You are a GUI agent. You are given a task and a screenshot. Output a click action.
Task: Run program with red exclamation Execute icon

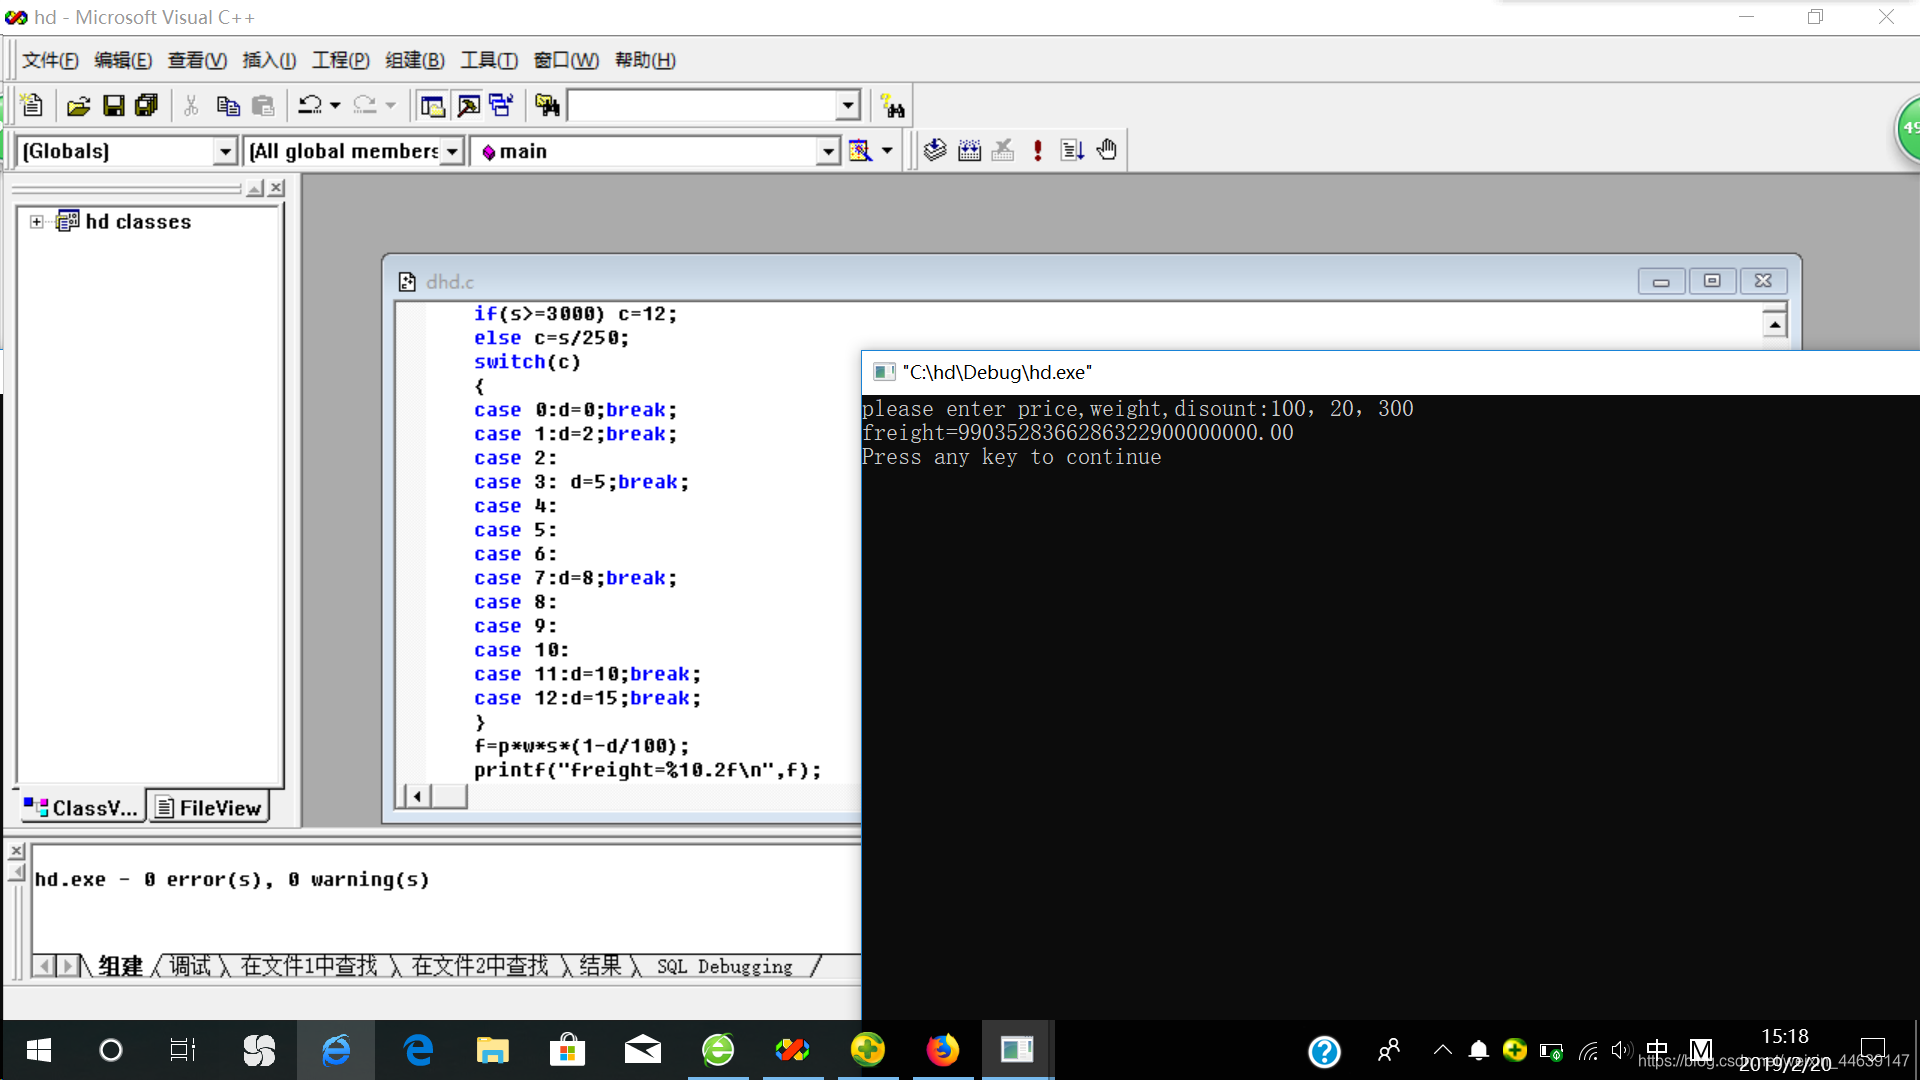1038,150
